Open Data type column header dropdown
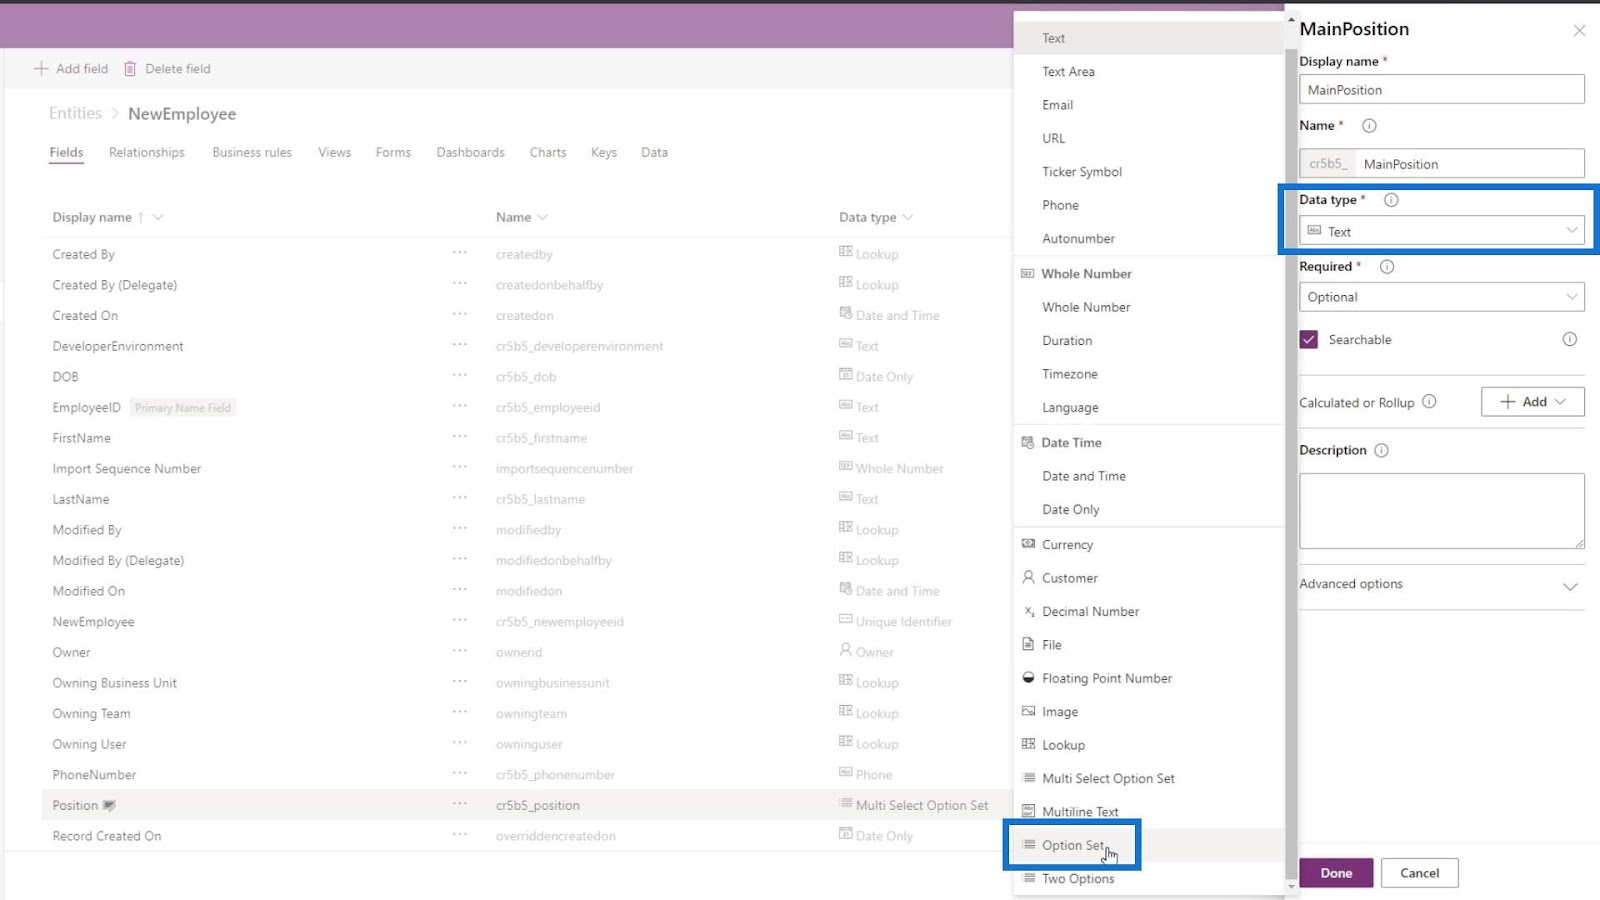The width and height of the screenshot is (1600, 900). coord(908,218)
